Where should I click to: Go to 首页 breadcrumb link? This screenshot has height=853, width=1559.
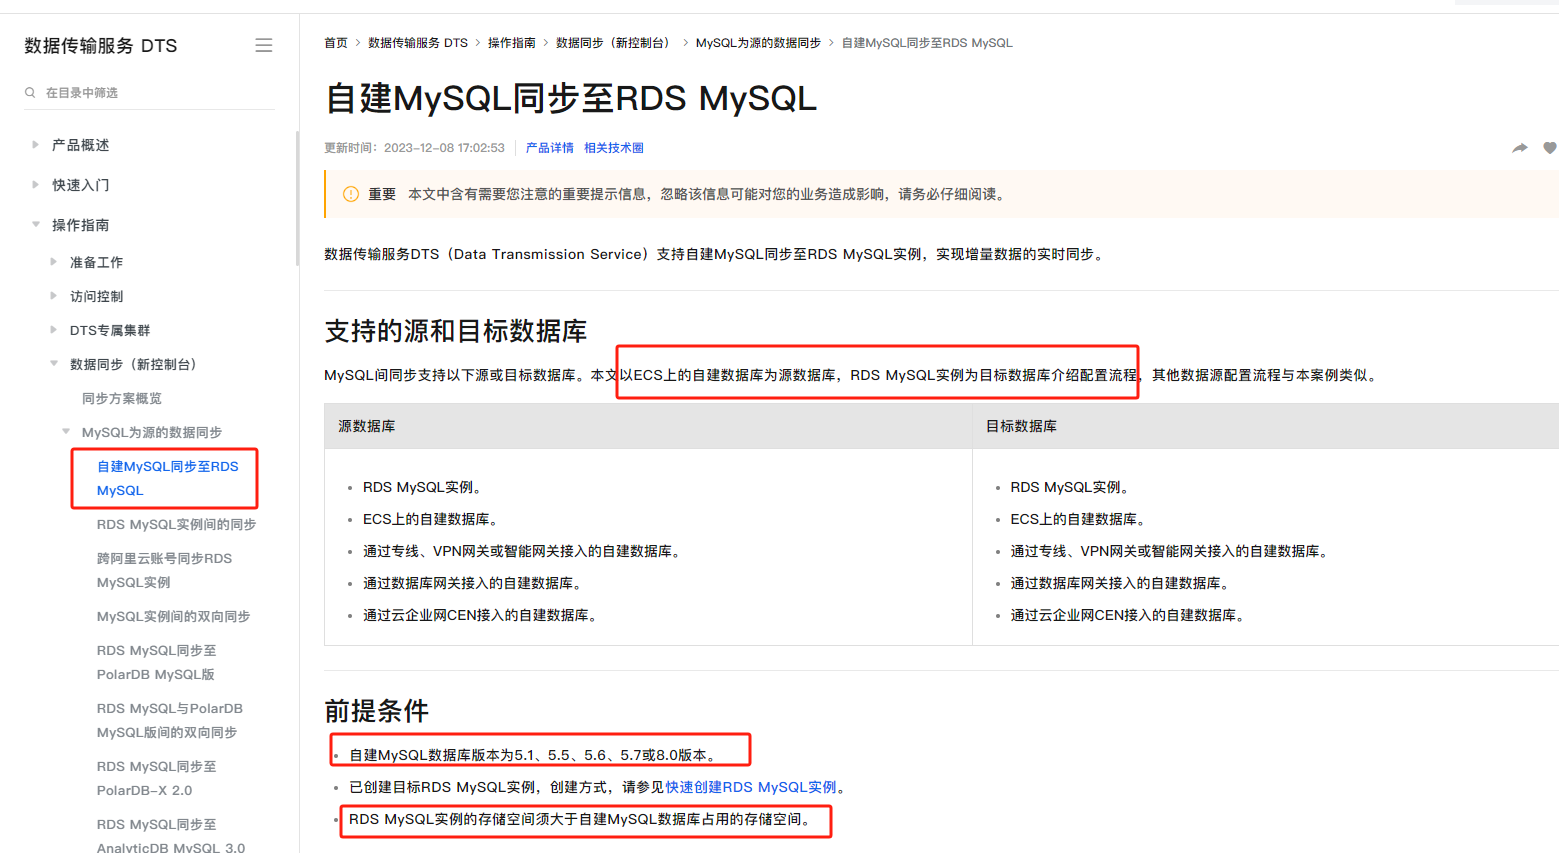pyautogui.click(x=336, y=43)
